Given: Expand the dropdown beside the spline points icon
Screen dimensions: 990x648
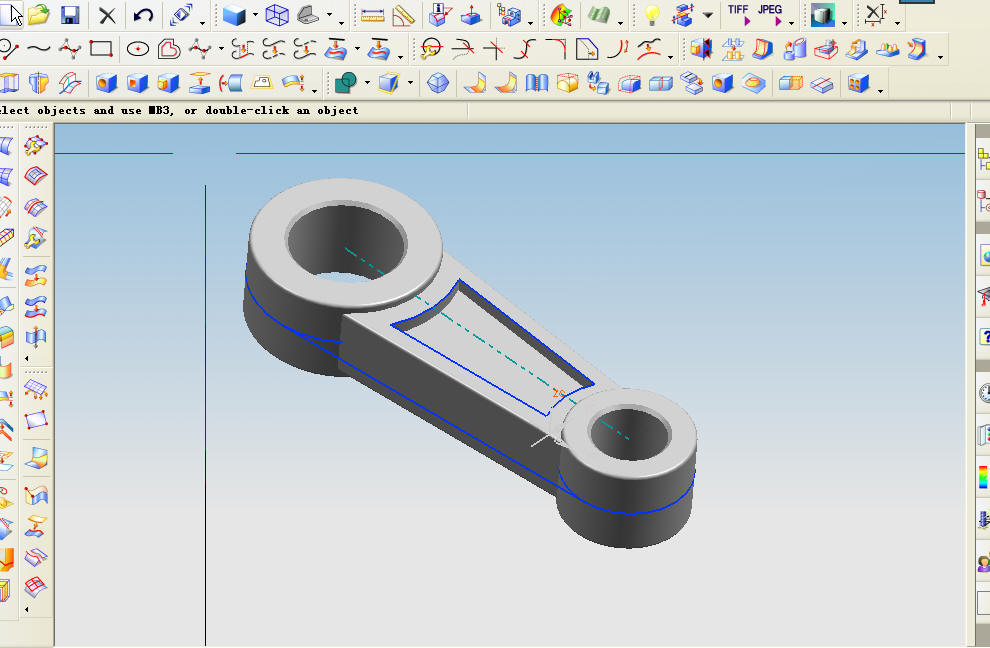Looking at the screenshot, I should [221, 48].
